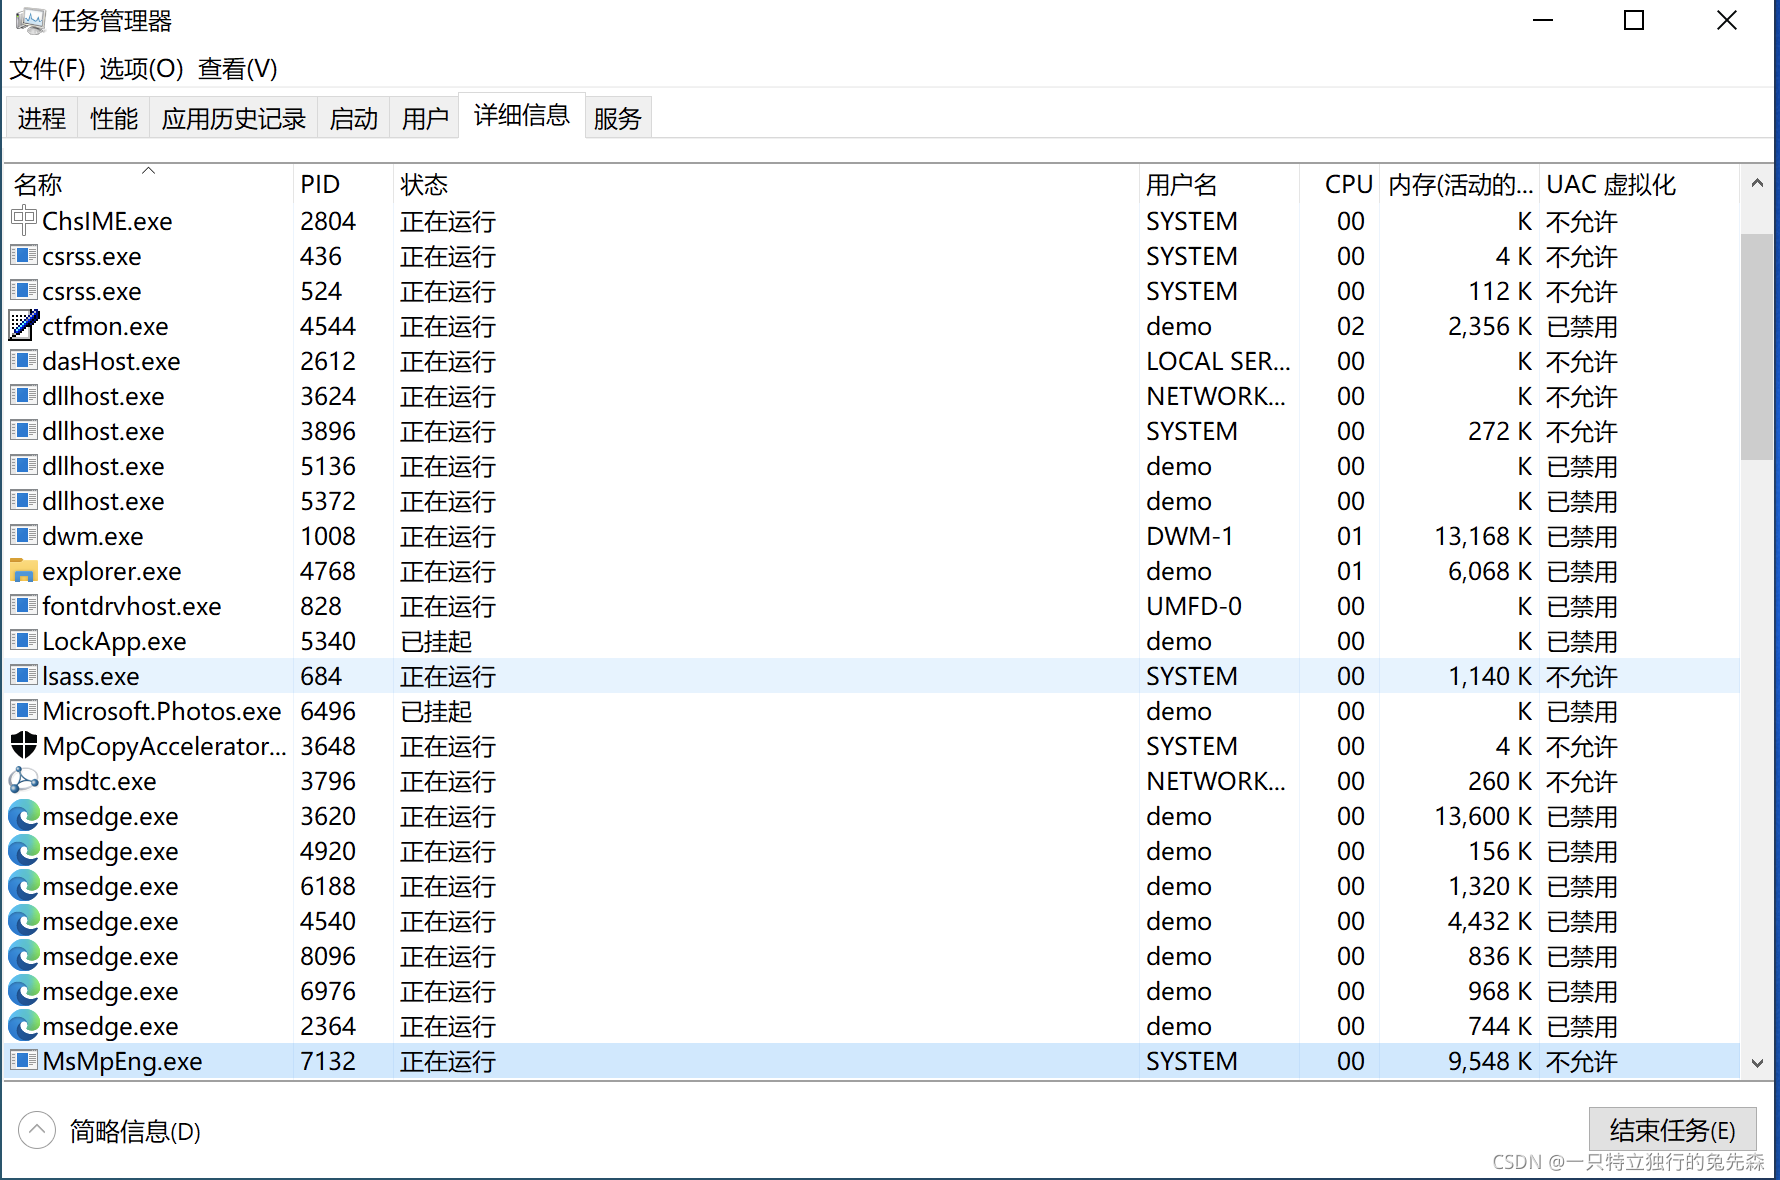Click the dwm.exe process icon
Image resolution: width=1780 pixels, height=1180 pixels.
click(x=24, y=535)
